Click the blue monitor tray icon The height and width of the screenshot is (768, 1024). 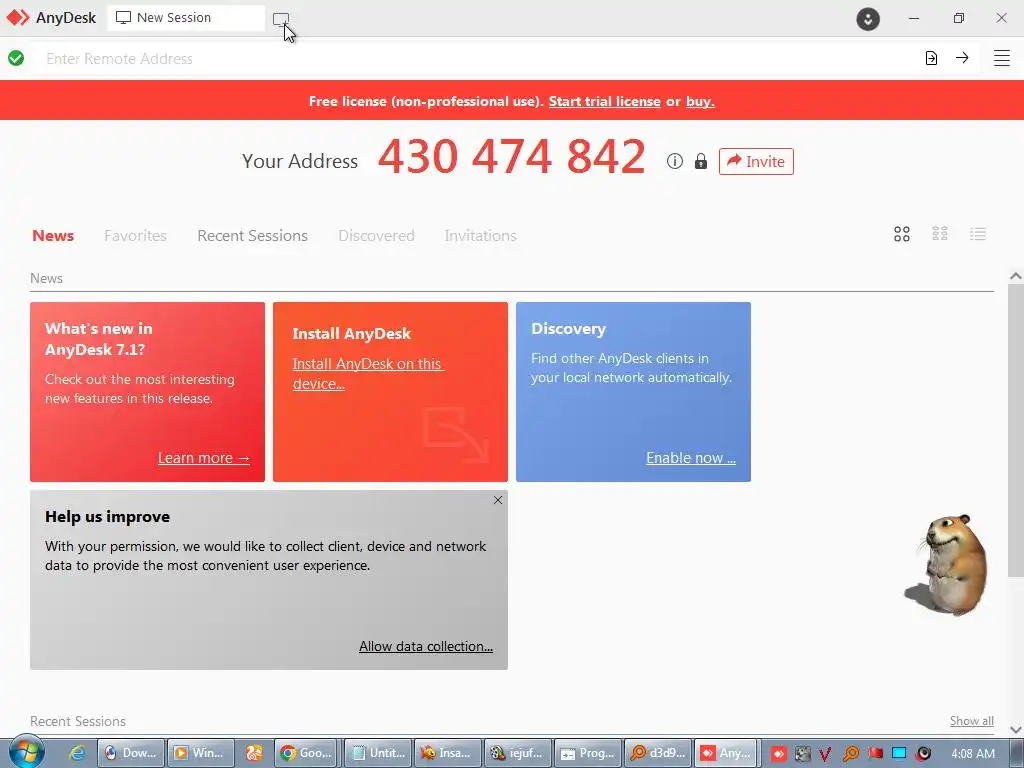(x=899, y=753)
